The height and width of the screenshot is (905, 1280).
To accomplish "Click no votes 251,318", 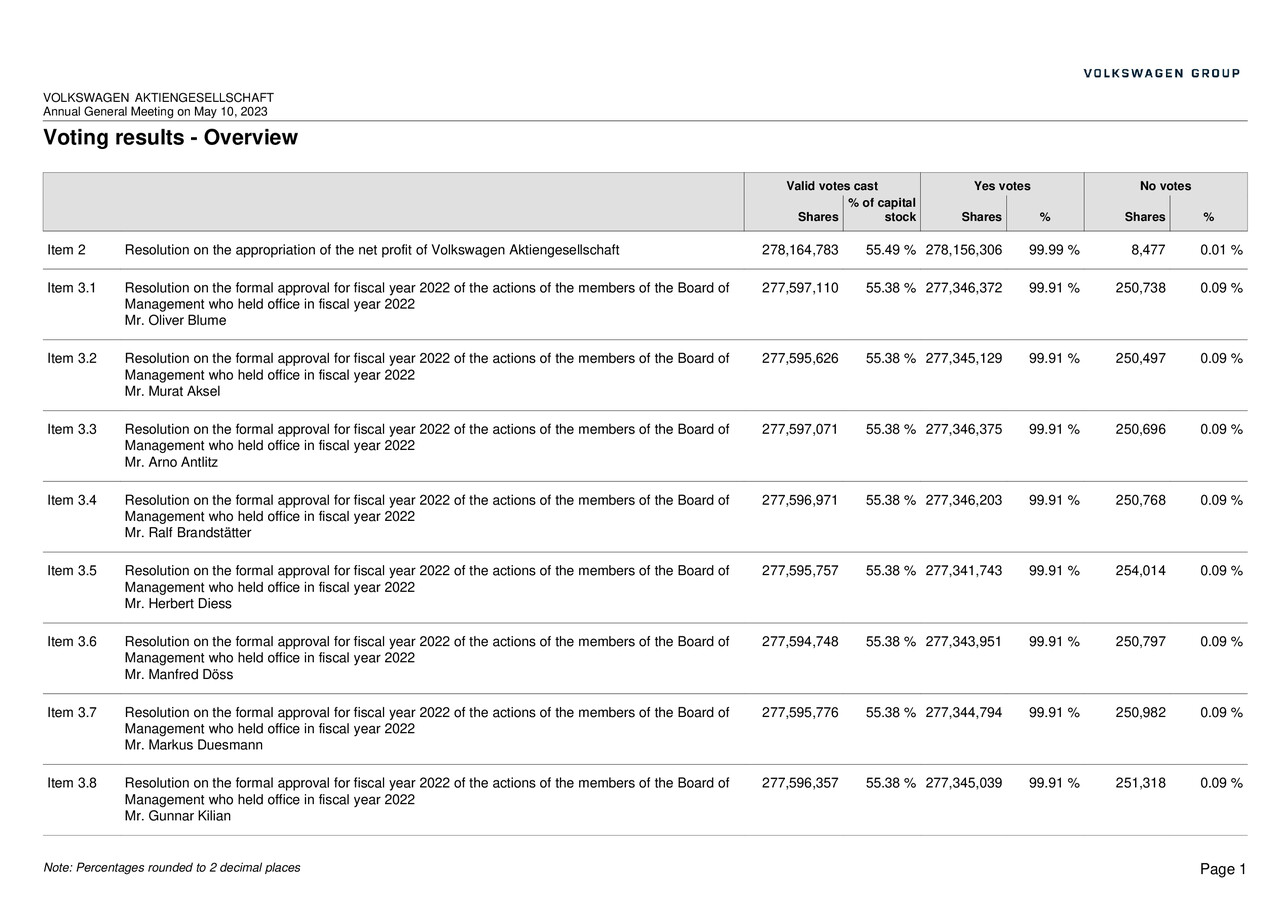I will point(1140,785).
